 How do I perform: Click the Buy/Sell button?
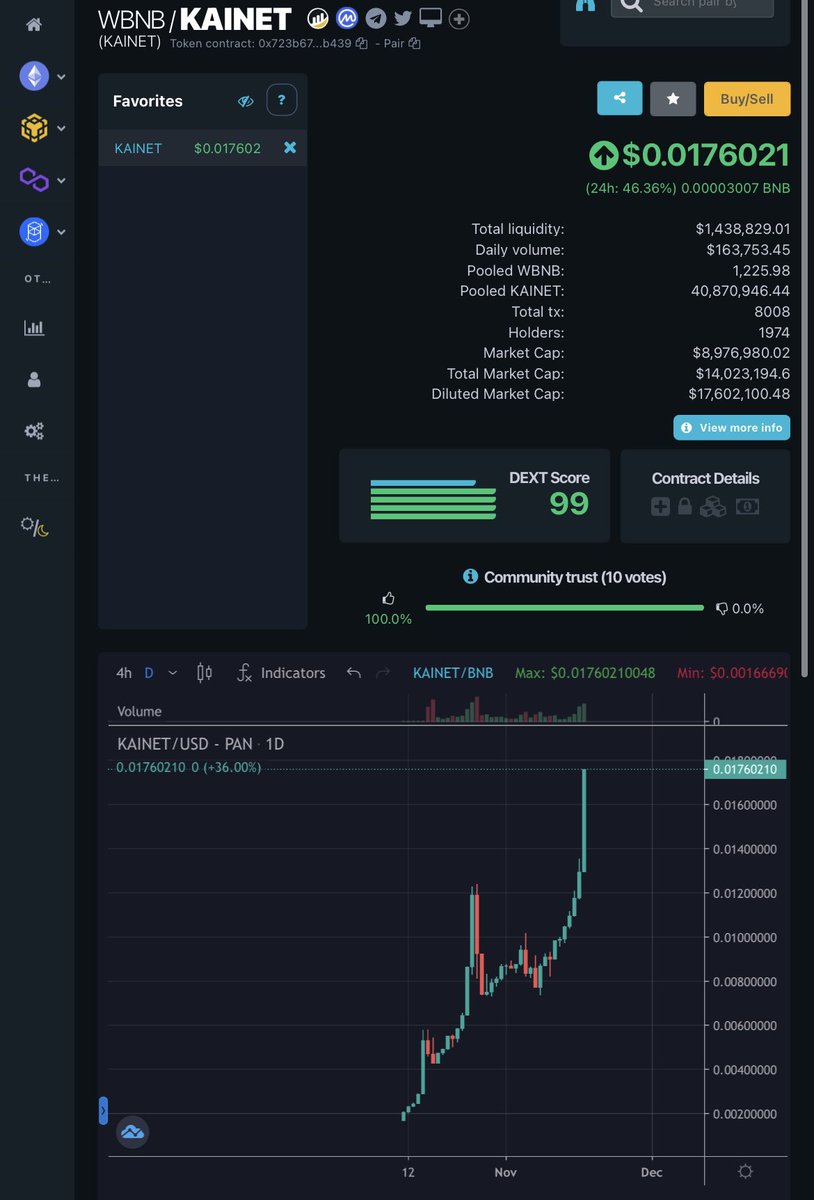pos(747,98)
